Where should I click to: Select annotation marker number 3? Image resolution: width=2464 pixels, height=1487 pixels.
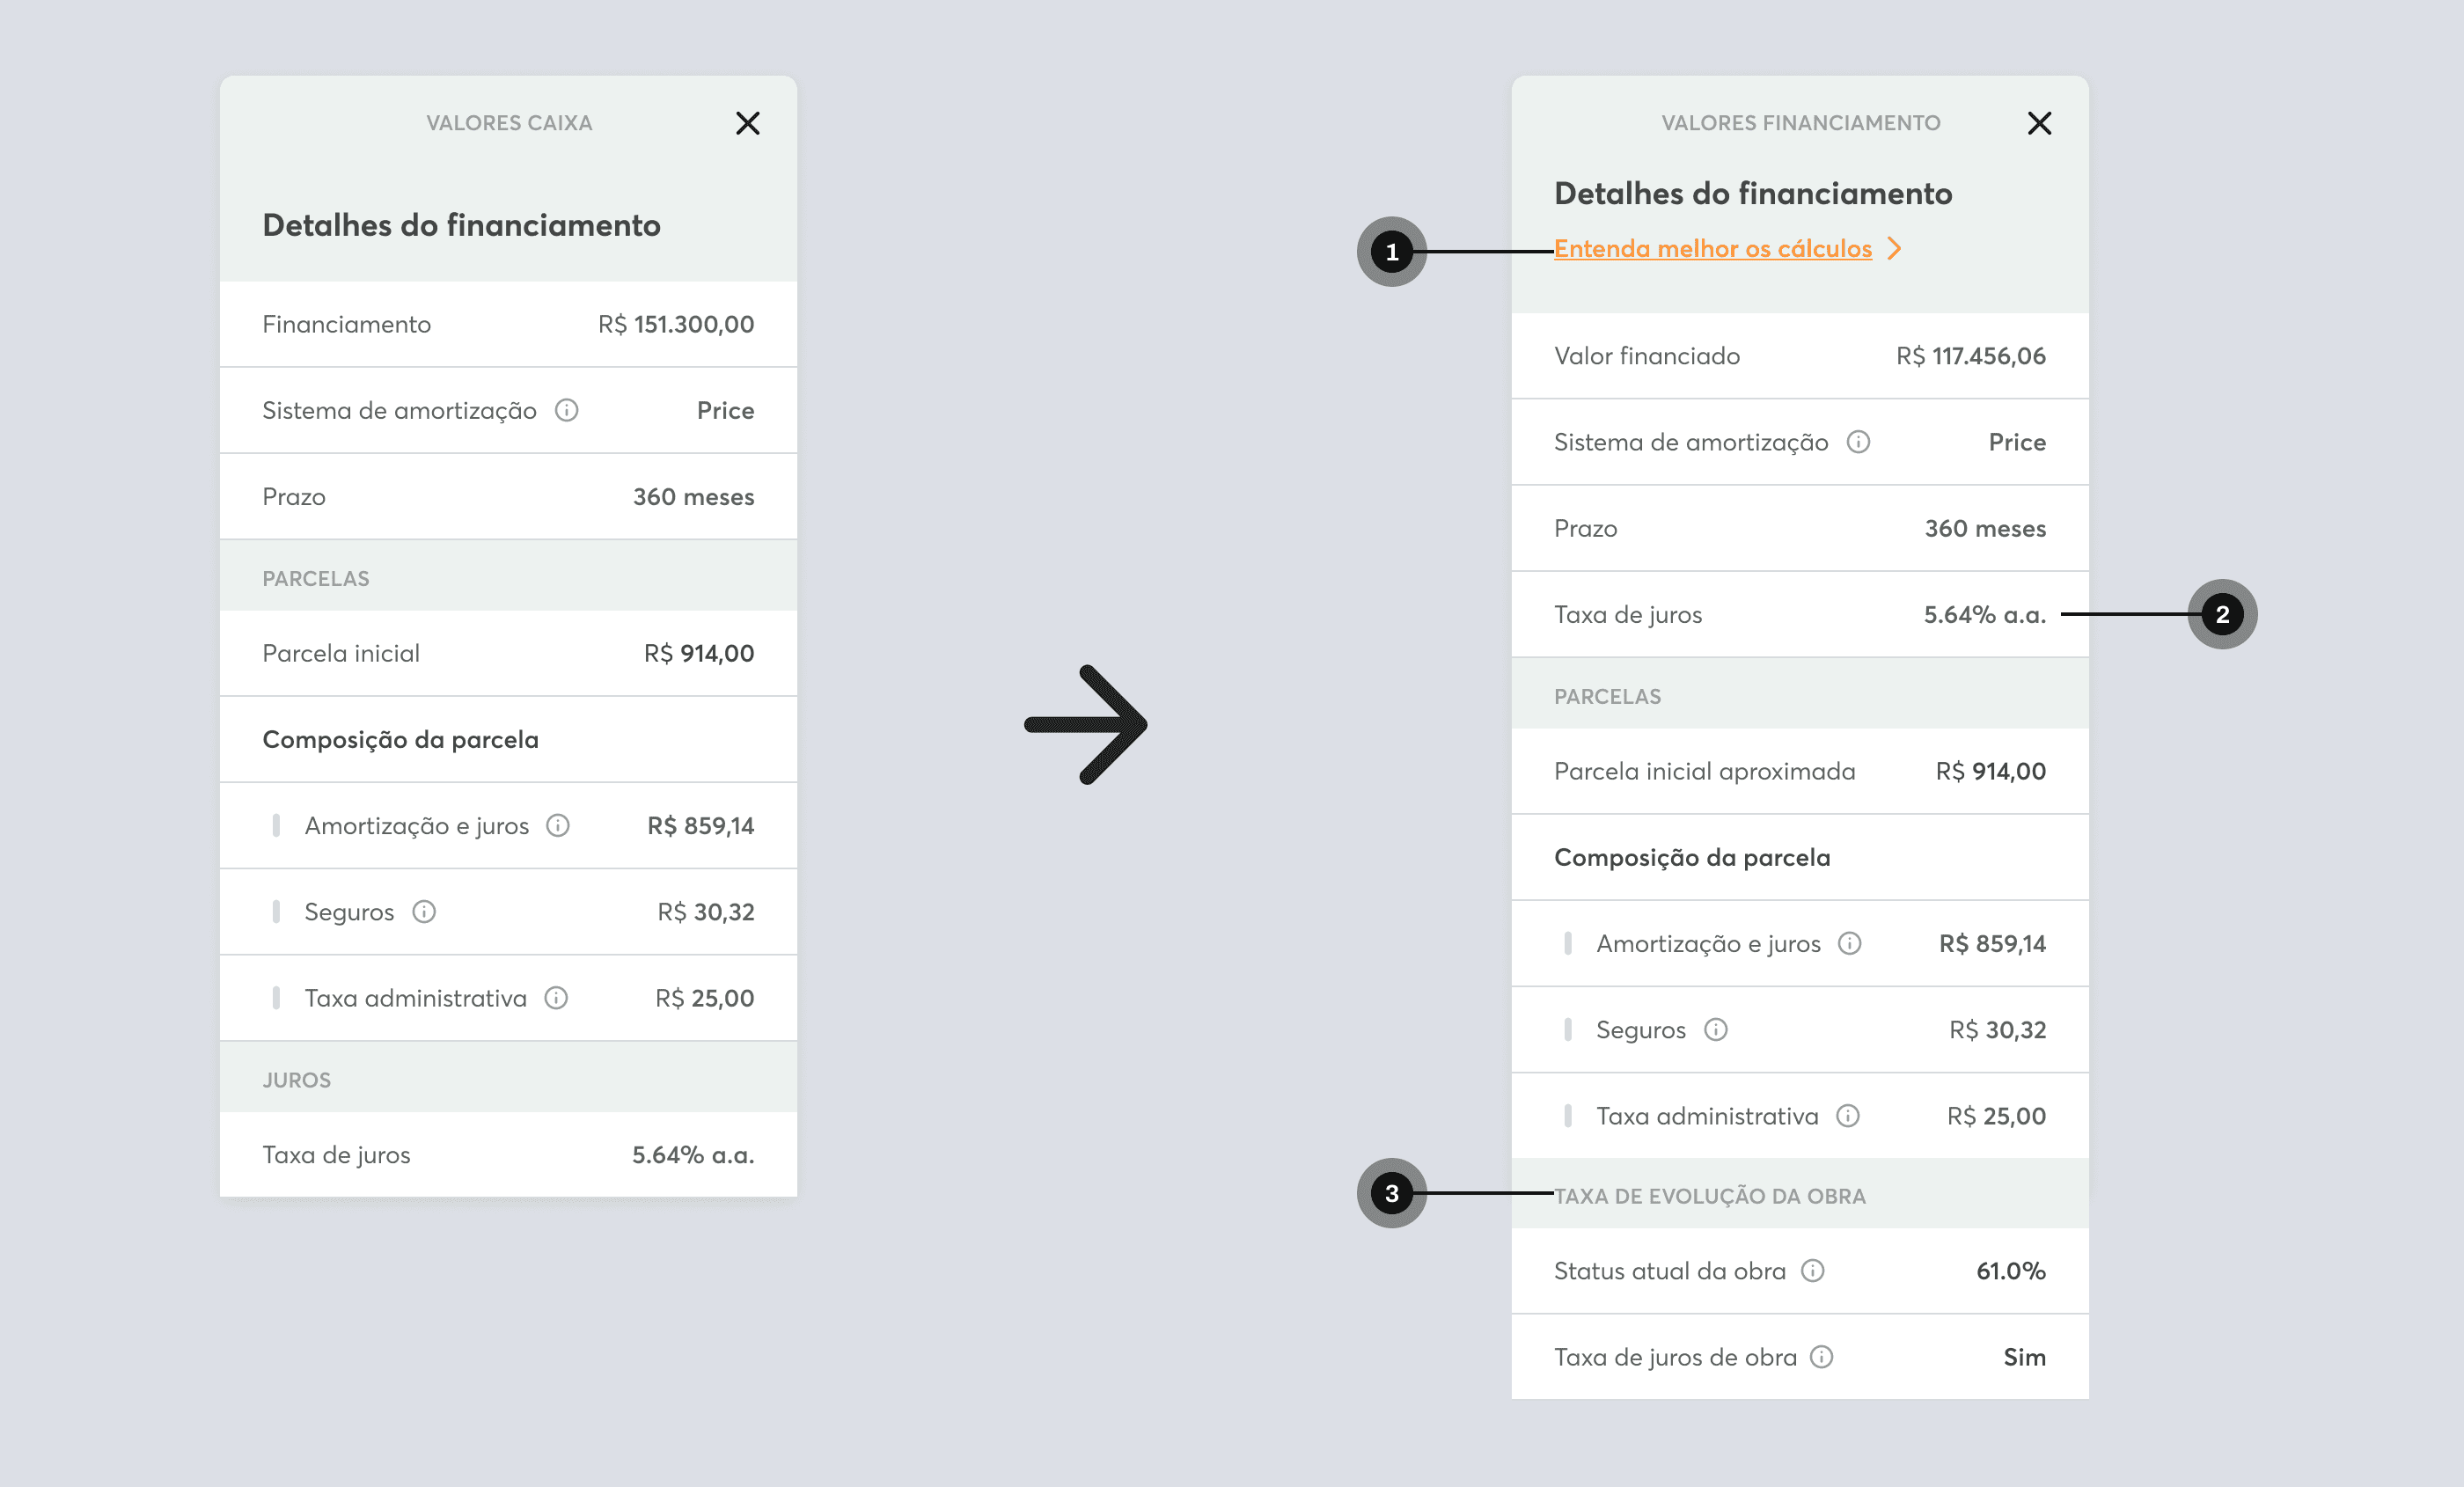pos(1391,1193)
